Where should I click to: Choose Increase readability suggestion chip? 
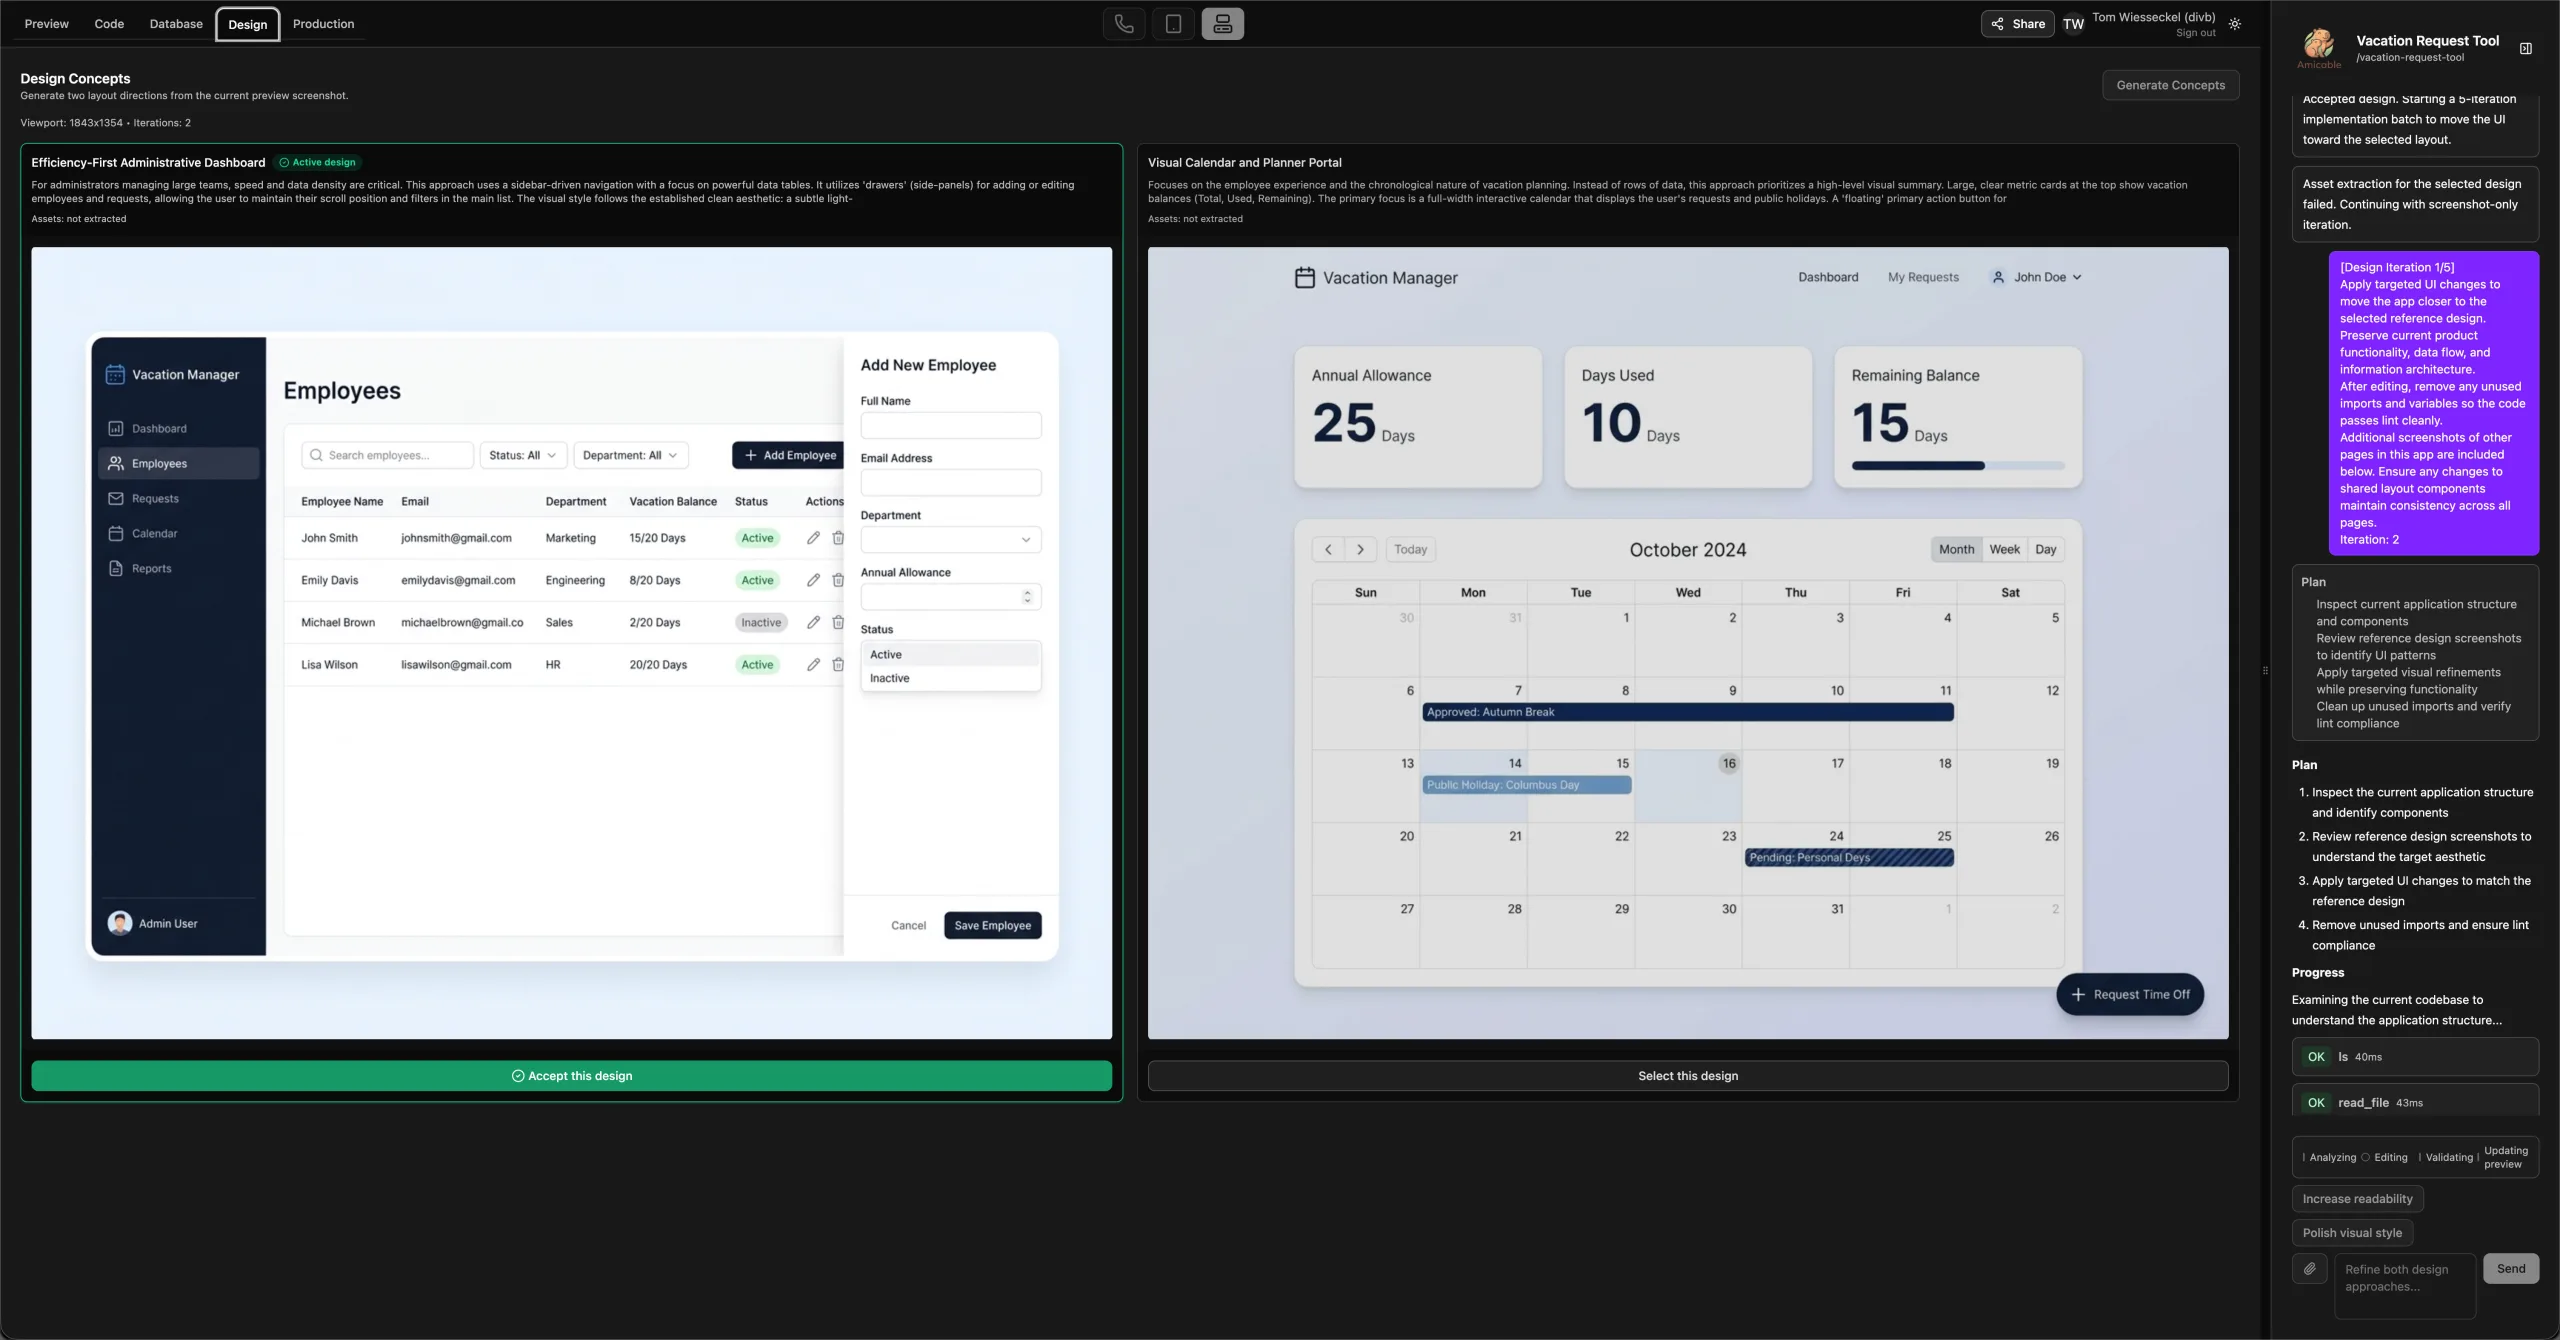pos(2357,1199)
